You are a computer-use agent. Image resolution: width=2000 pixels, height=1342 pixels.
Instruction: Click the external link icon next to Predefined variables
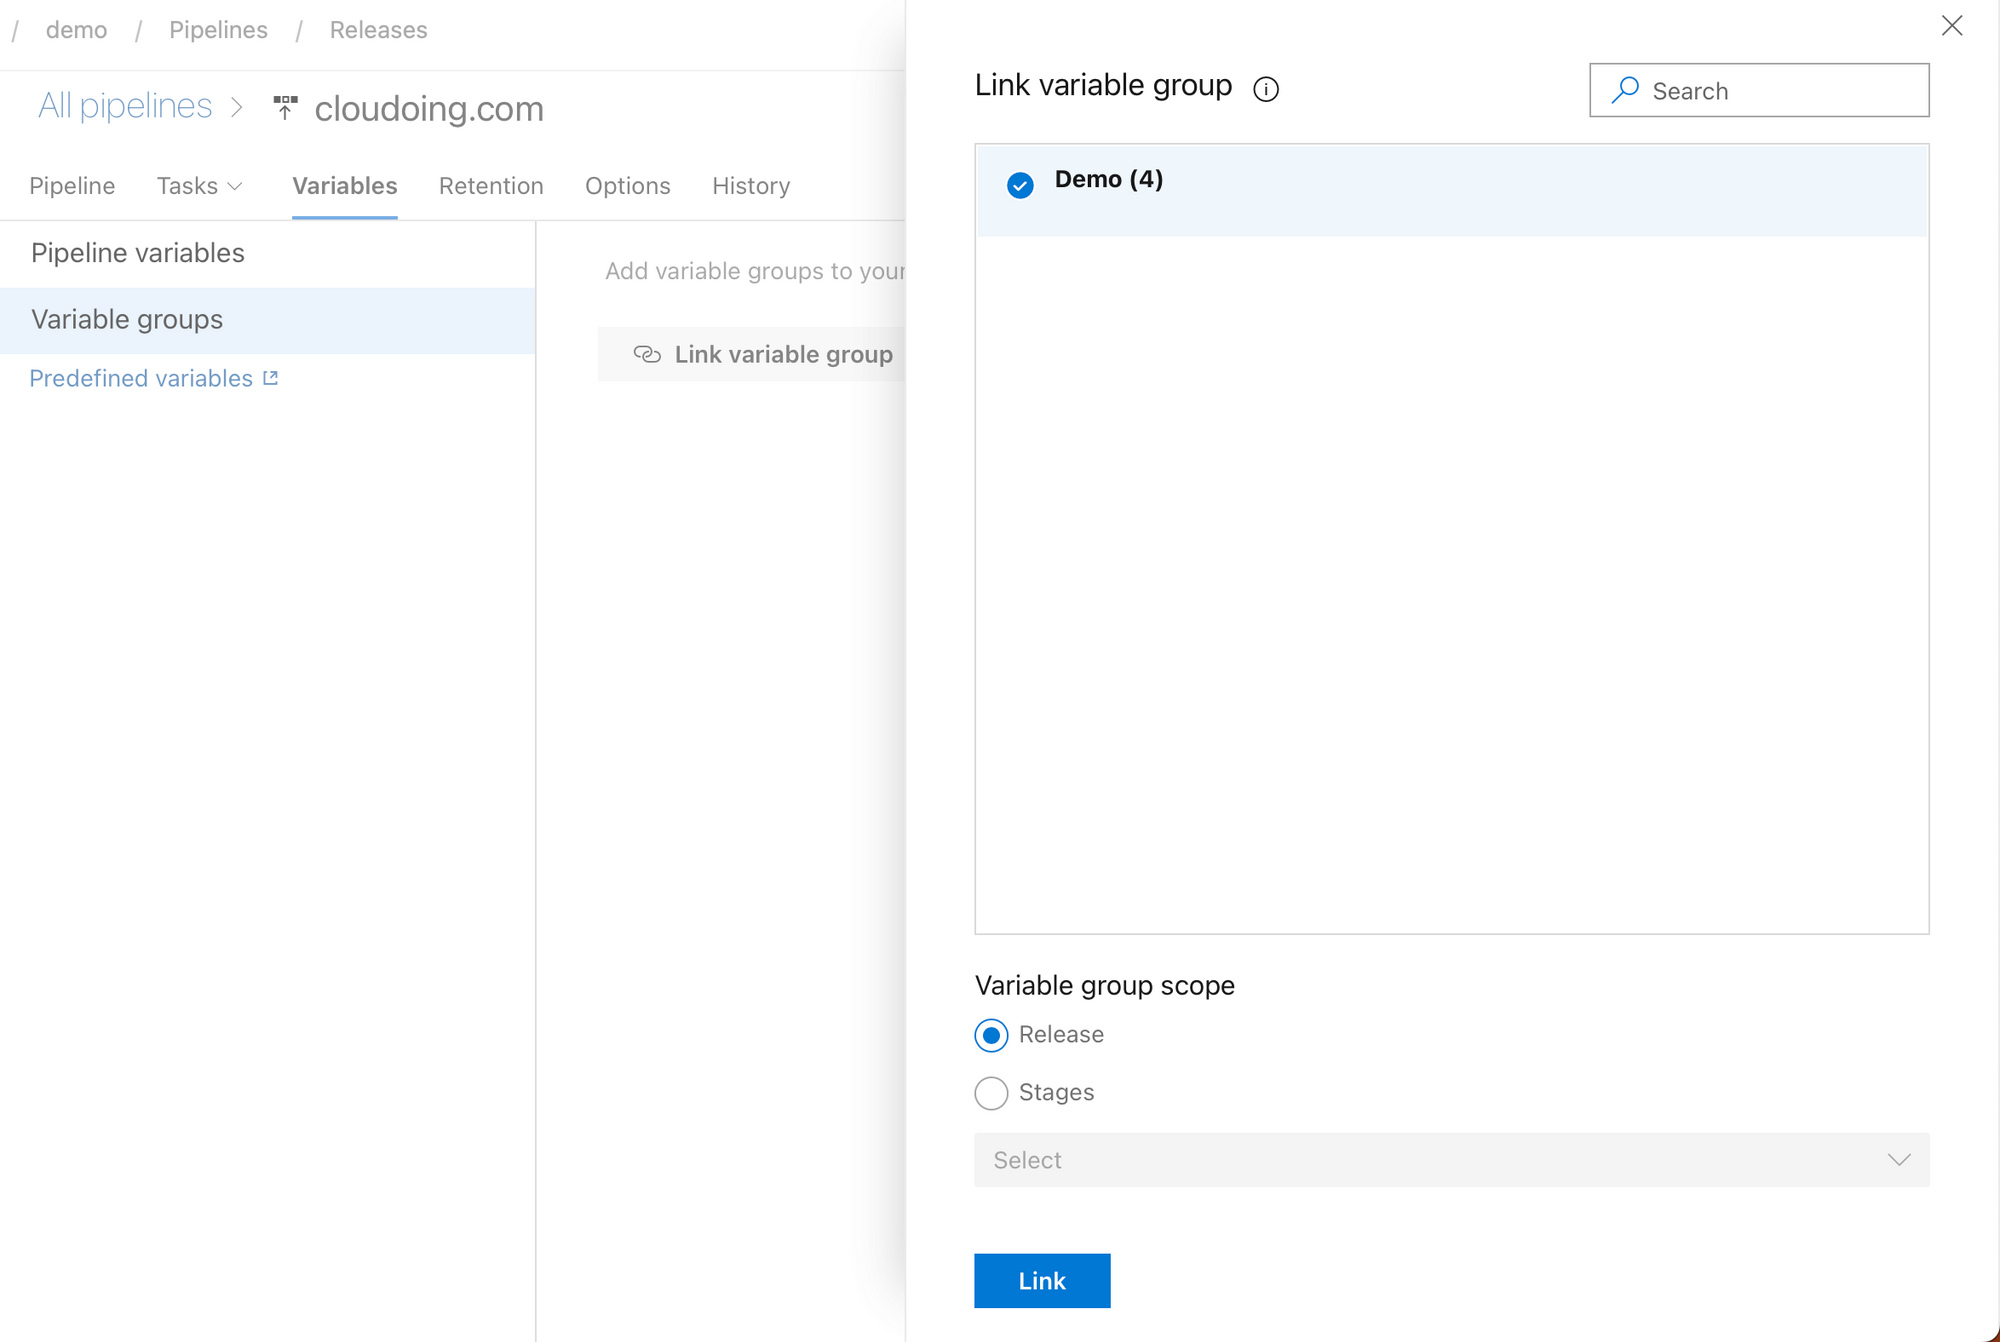point(269,376)
